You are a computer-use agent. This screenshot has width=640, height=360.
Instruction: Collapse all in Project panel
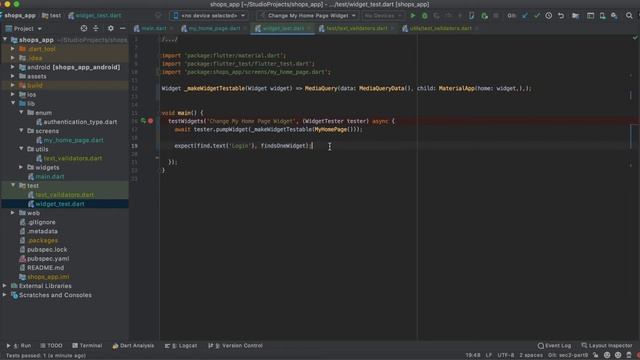coord(96,29)
